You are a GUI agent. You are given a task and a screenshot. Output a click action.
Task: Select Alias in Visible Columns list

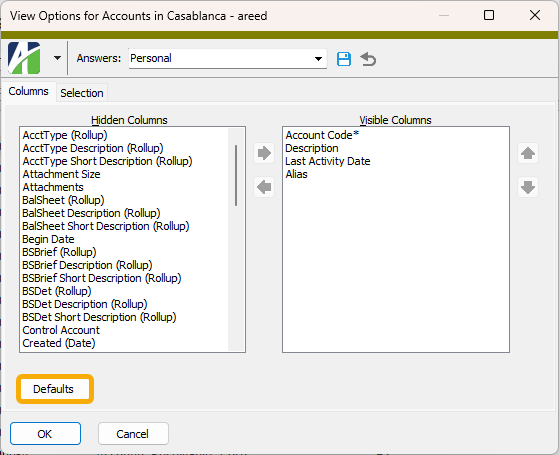click(296, 174)
